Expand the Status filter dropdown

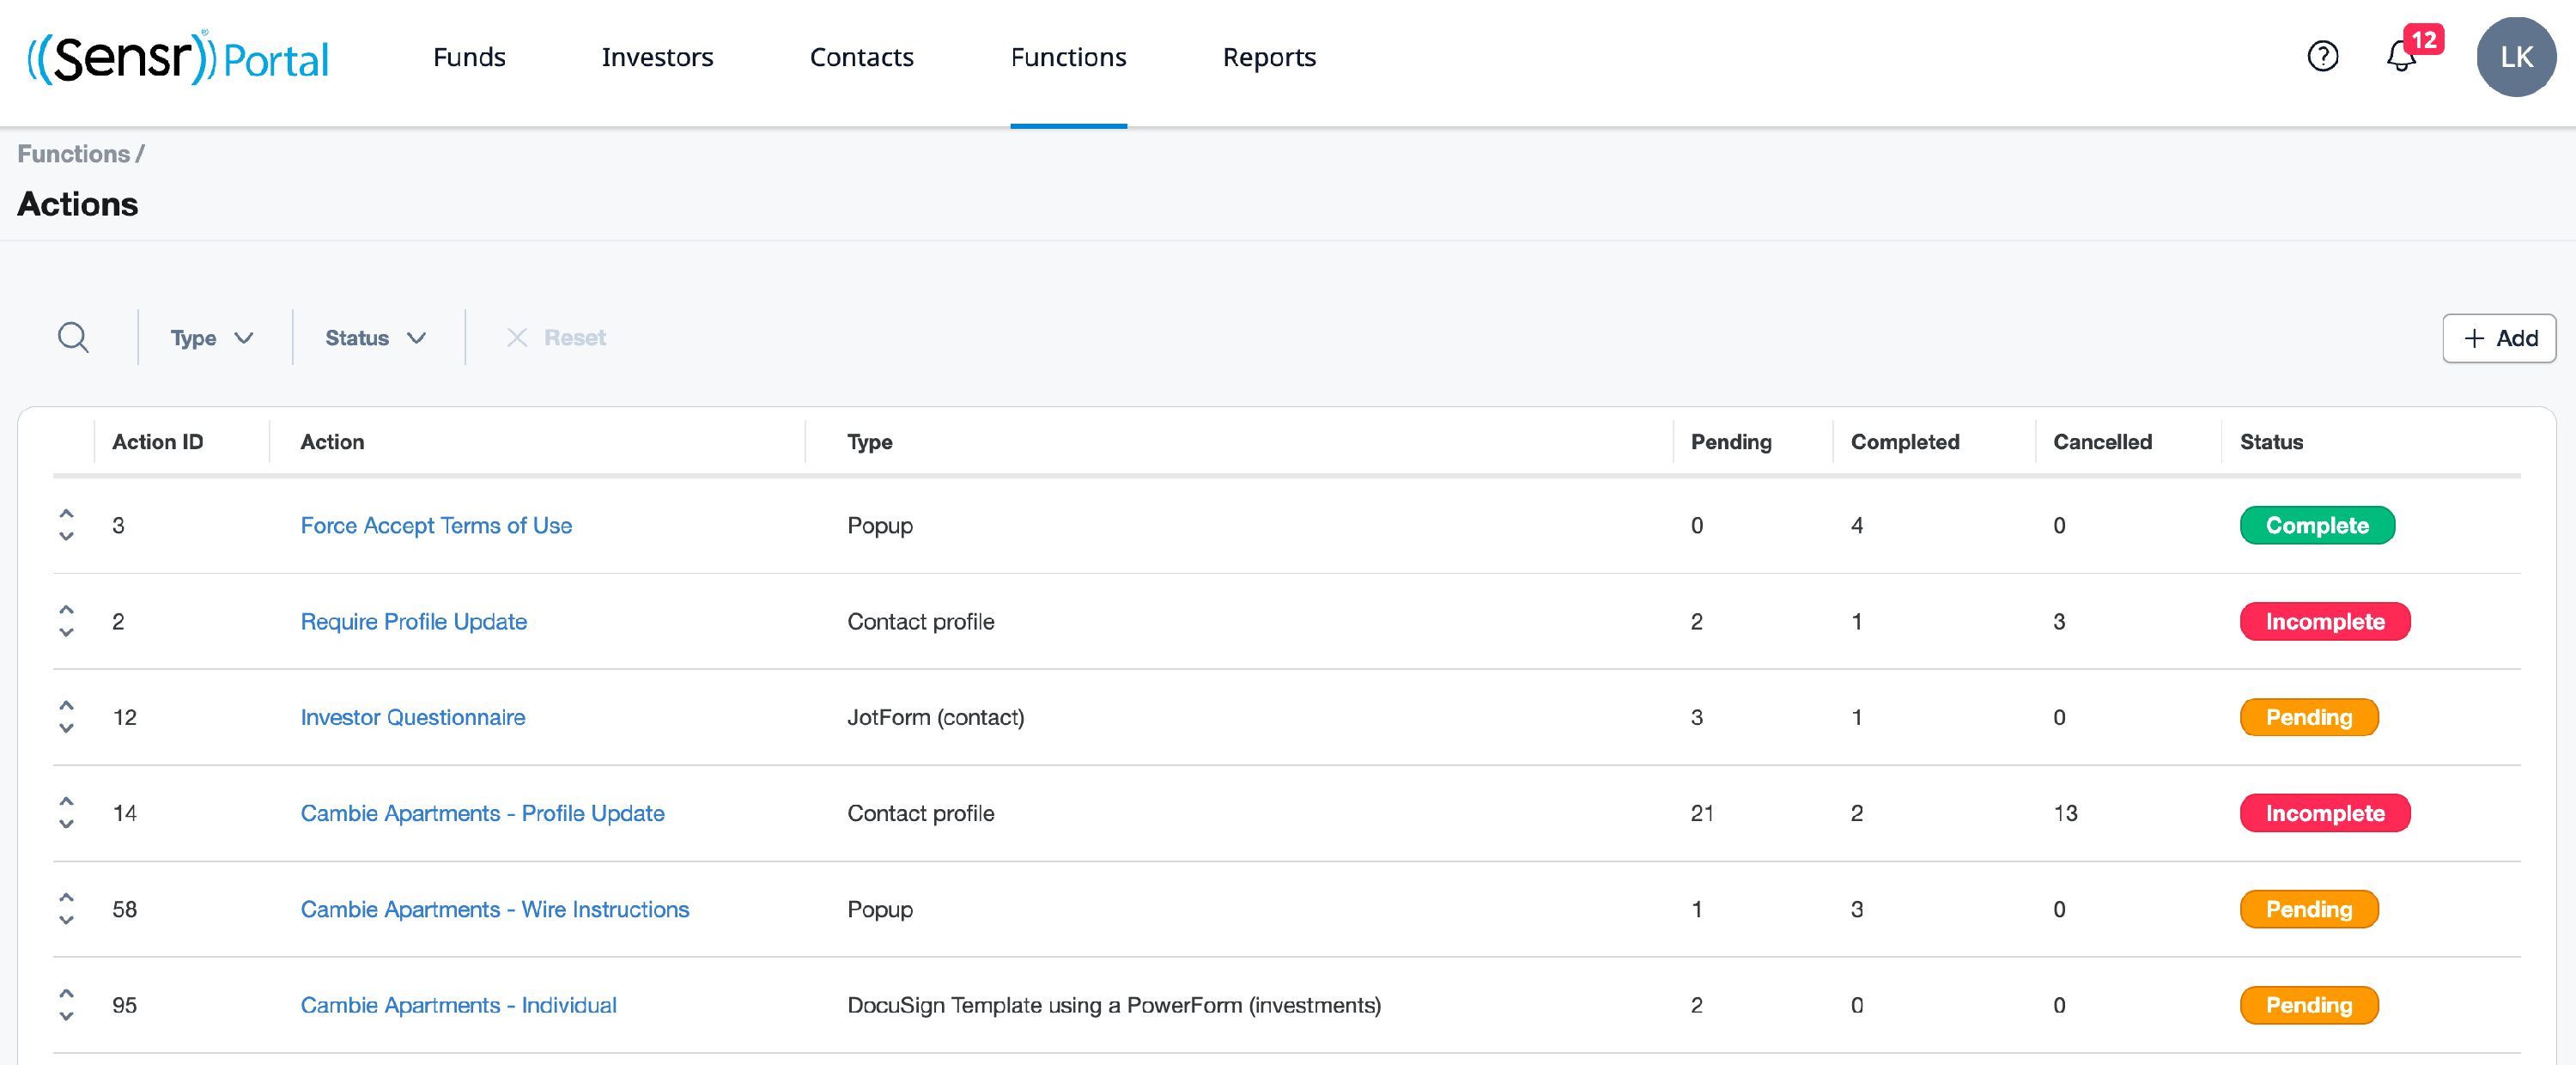375,338
